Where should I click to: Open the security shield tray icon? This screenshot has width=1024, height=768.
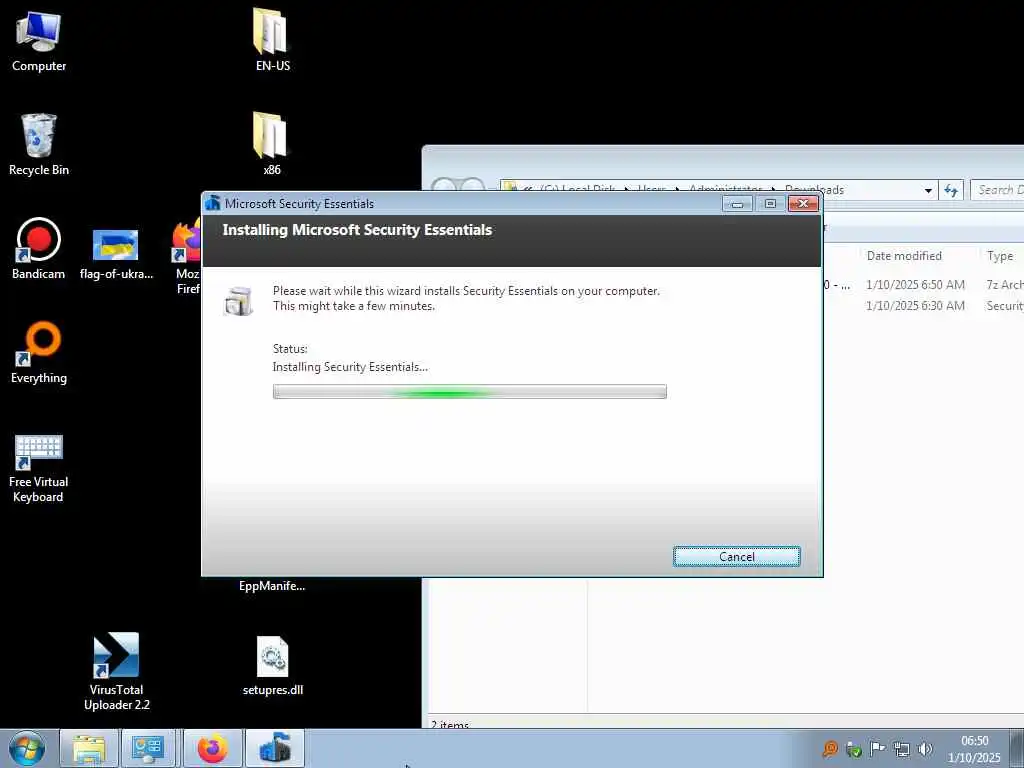(x=854, y=749)
